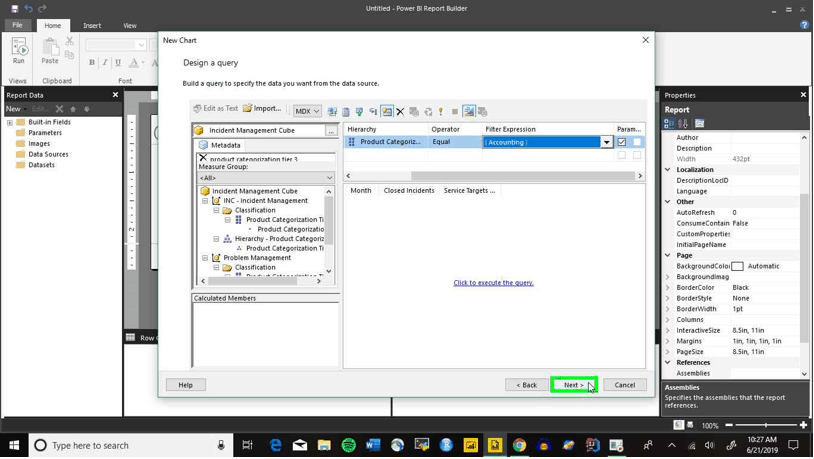Click the Bold formatting icon
The width and height of the screenshot is (814, 459).
coord(92,63)
